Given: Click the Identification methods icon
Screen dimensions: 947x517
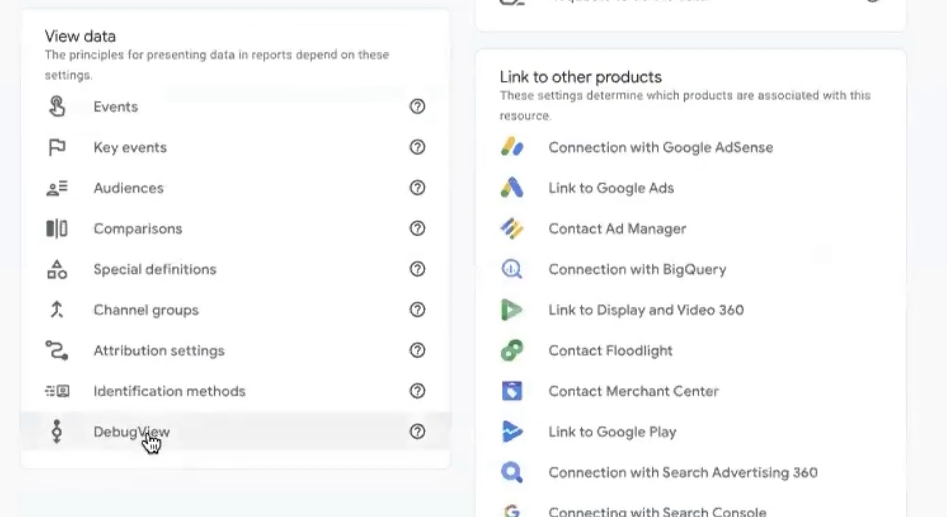Looking at the screenshot, I should [57, 391].
